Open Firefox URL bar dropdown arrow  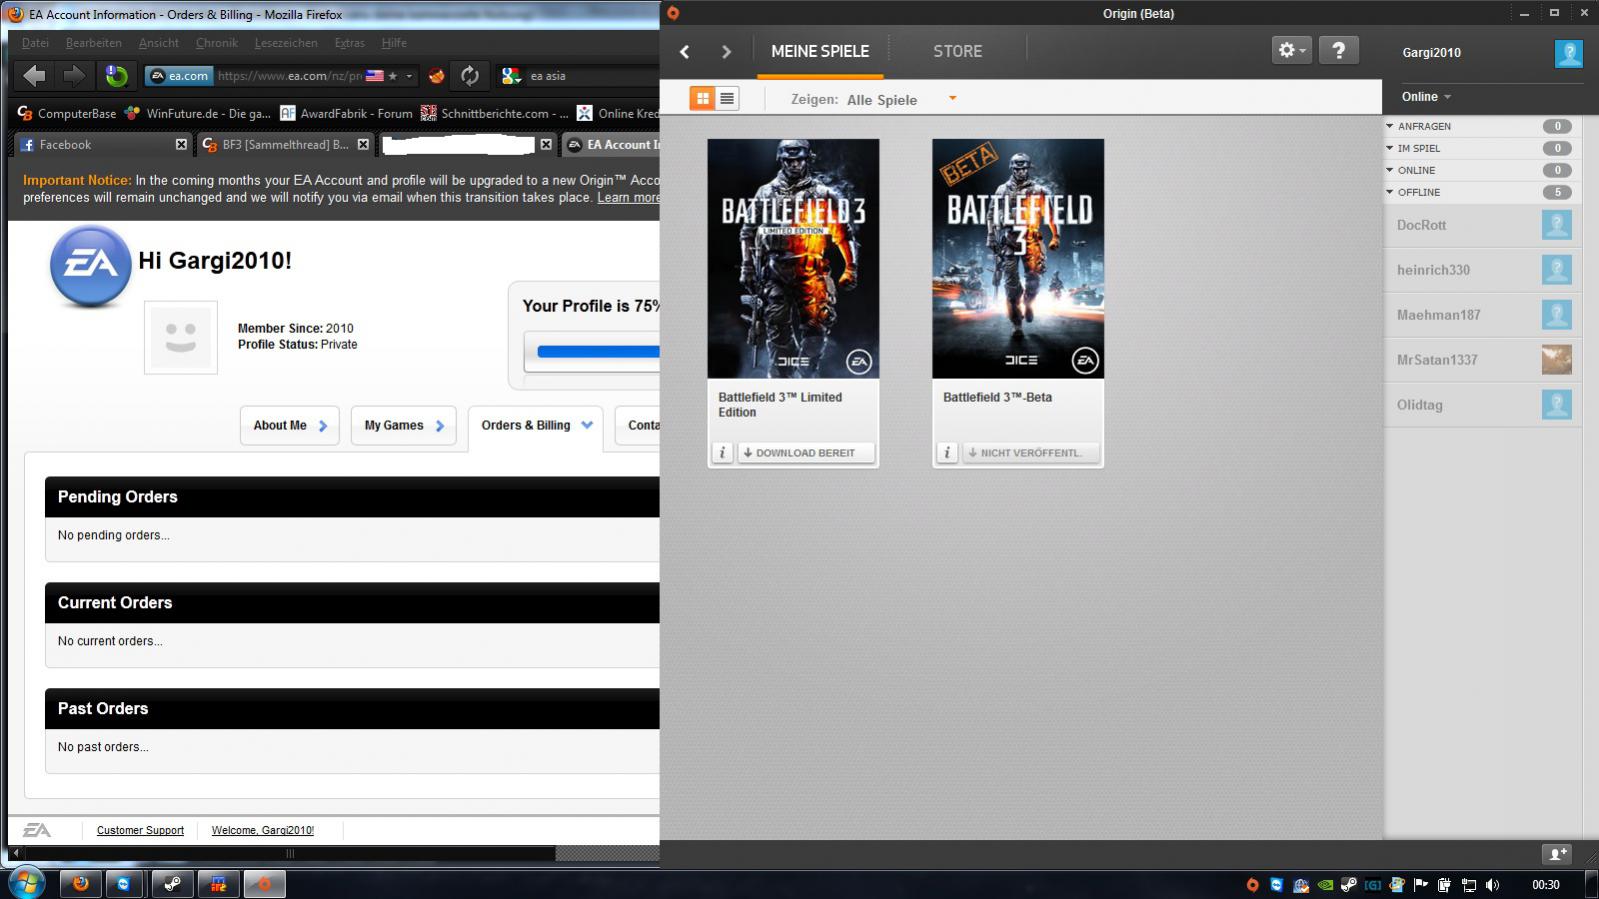[408, 76]
